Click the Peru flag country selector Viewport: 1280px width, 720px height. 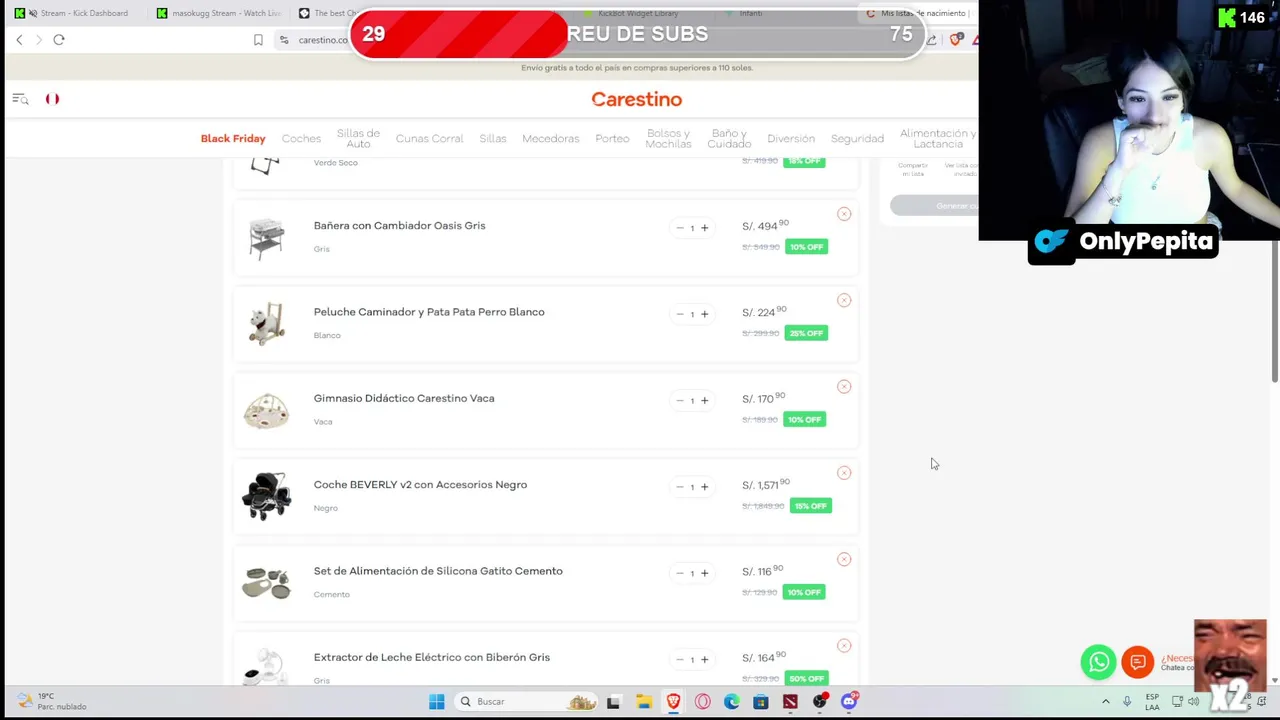[x=52, y=99]
